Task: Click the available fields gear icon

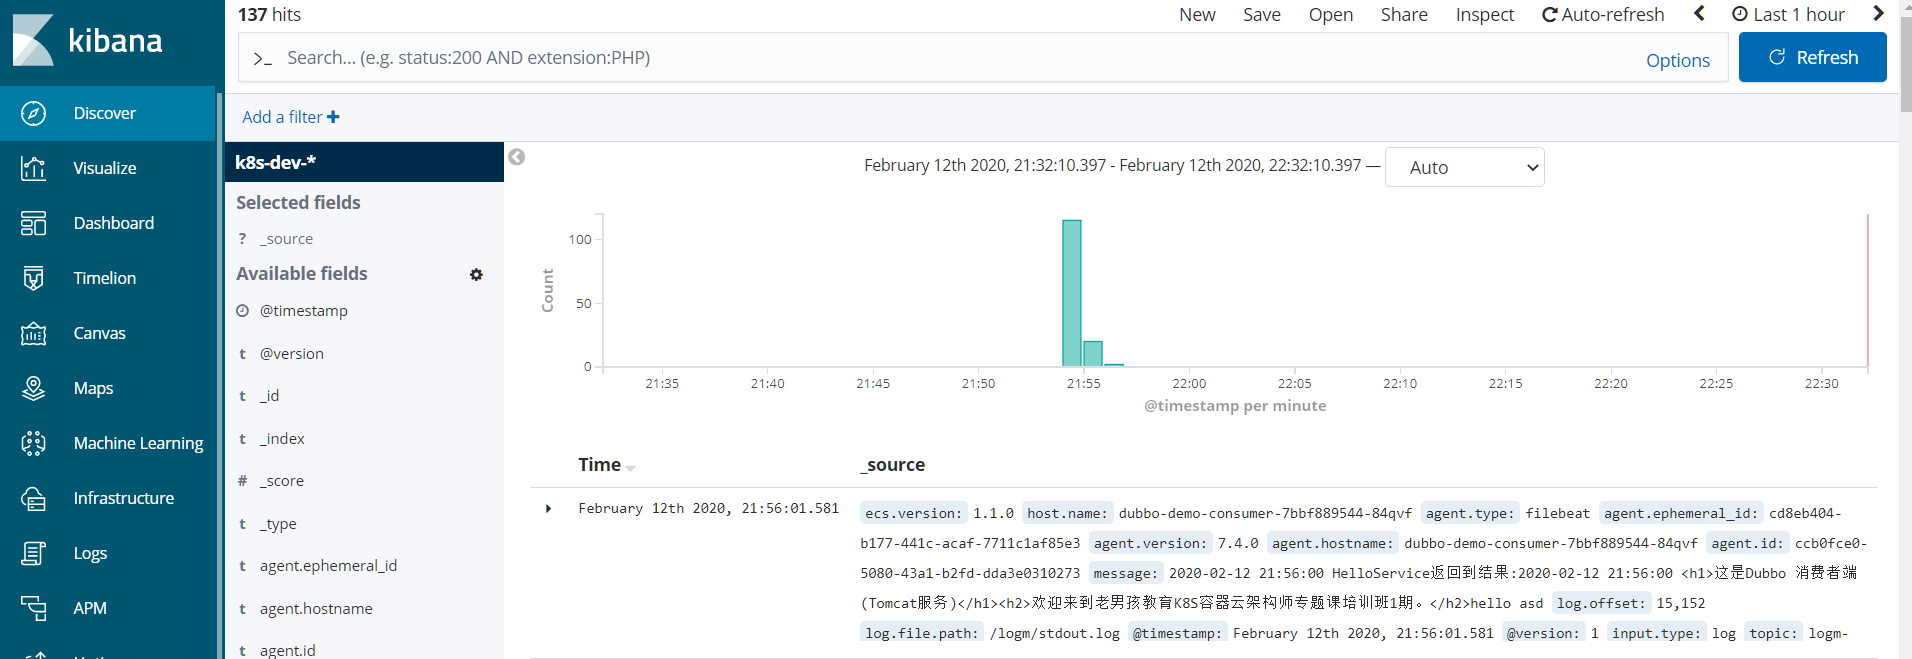Action: click(476, 274)
